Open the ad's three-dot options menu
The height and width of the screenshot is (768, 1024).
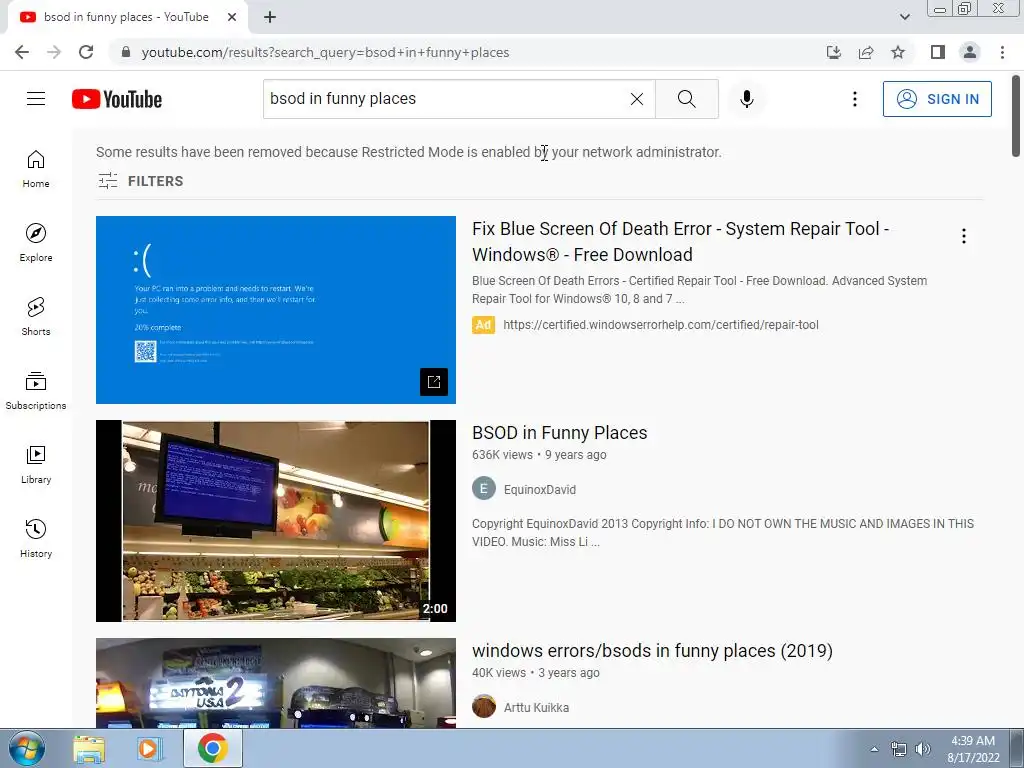pos(963,236)
